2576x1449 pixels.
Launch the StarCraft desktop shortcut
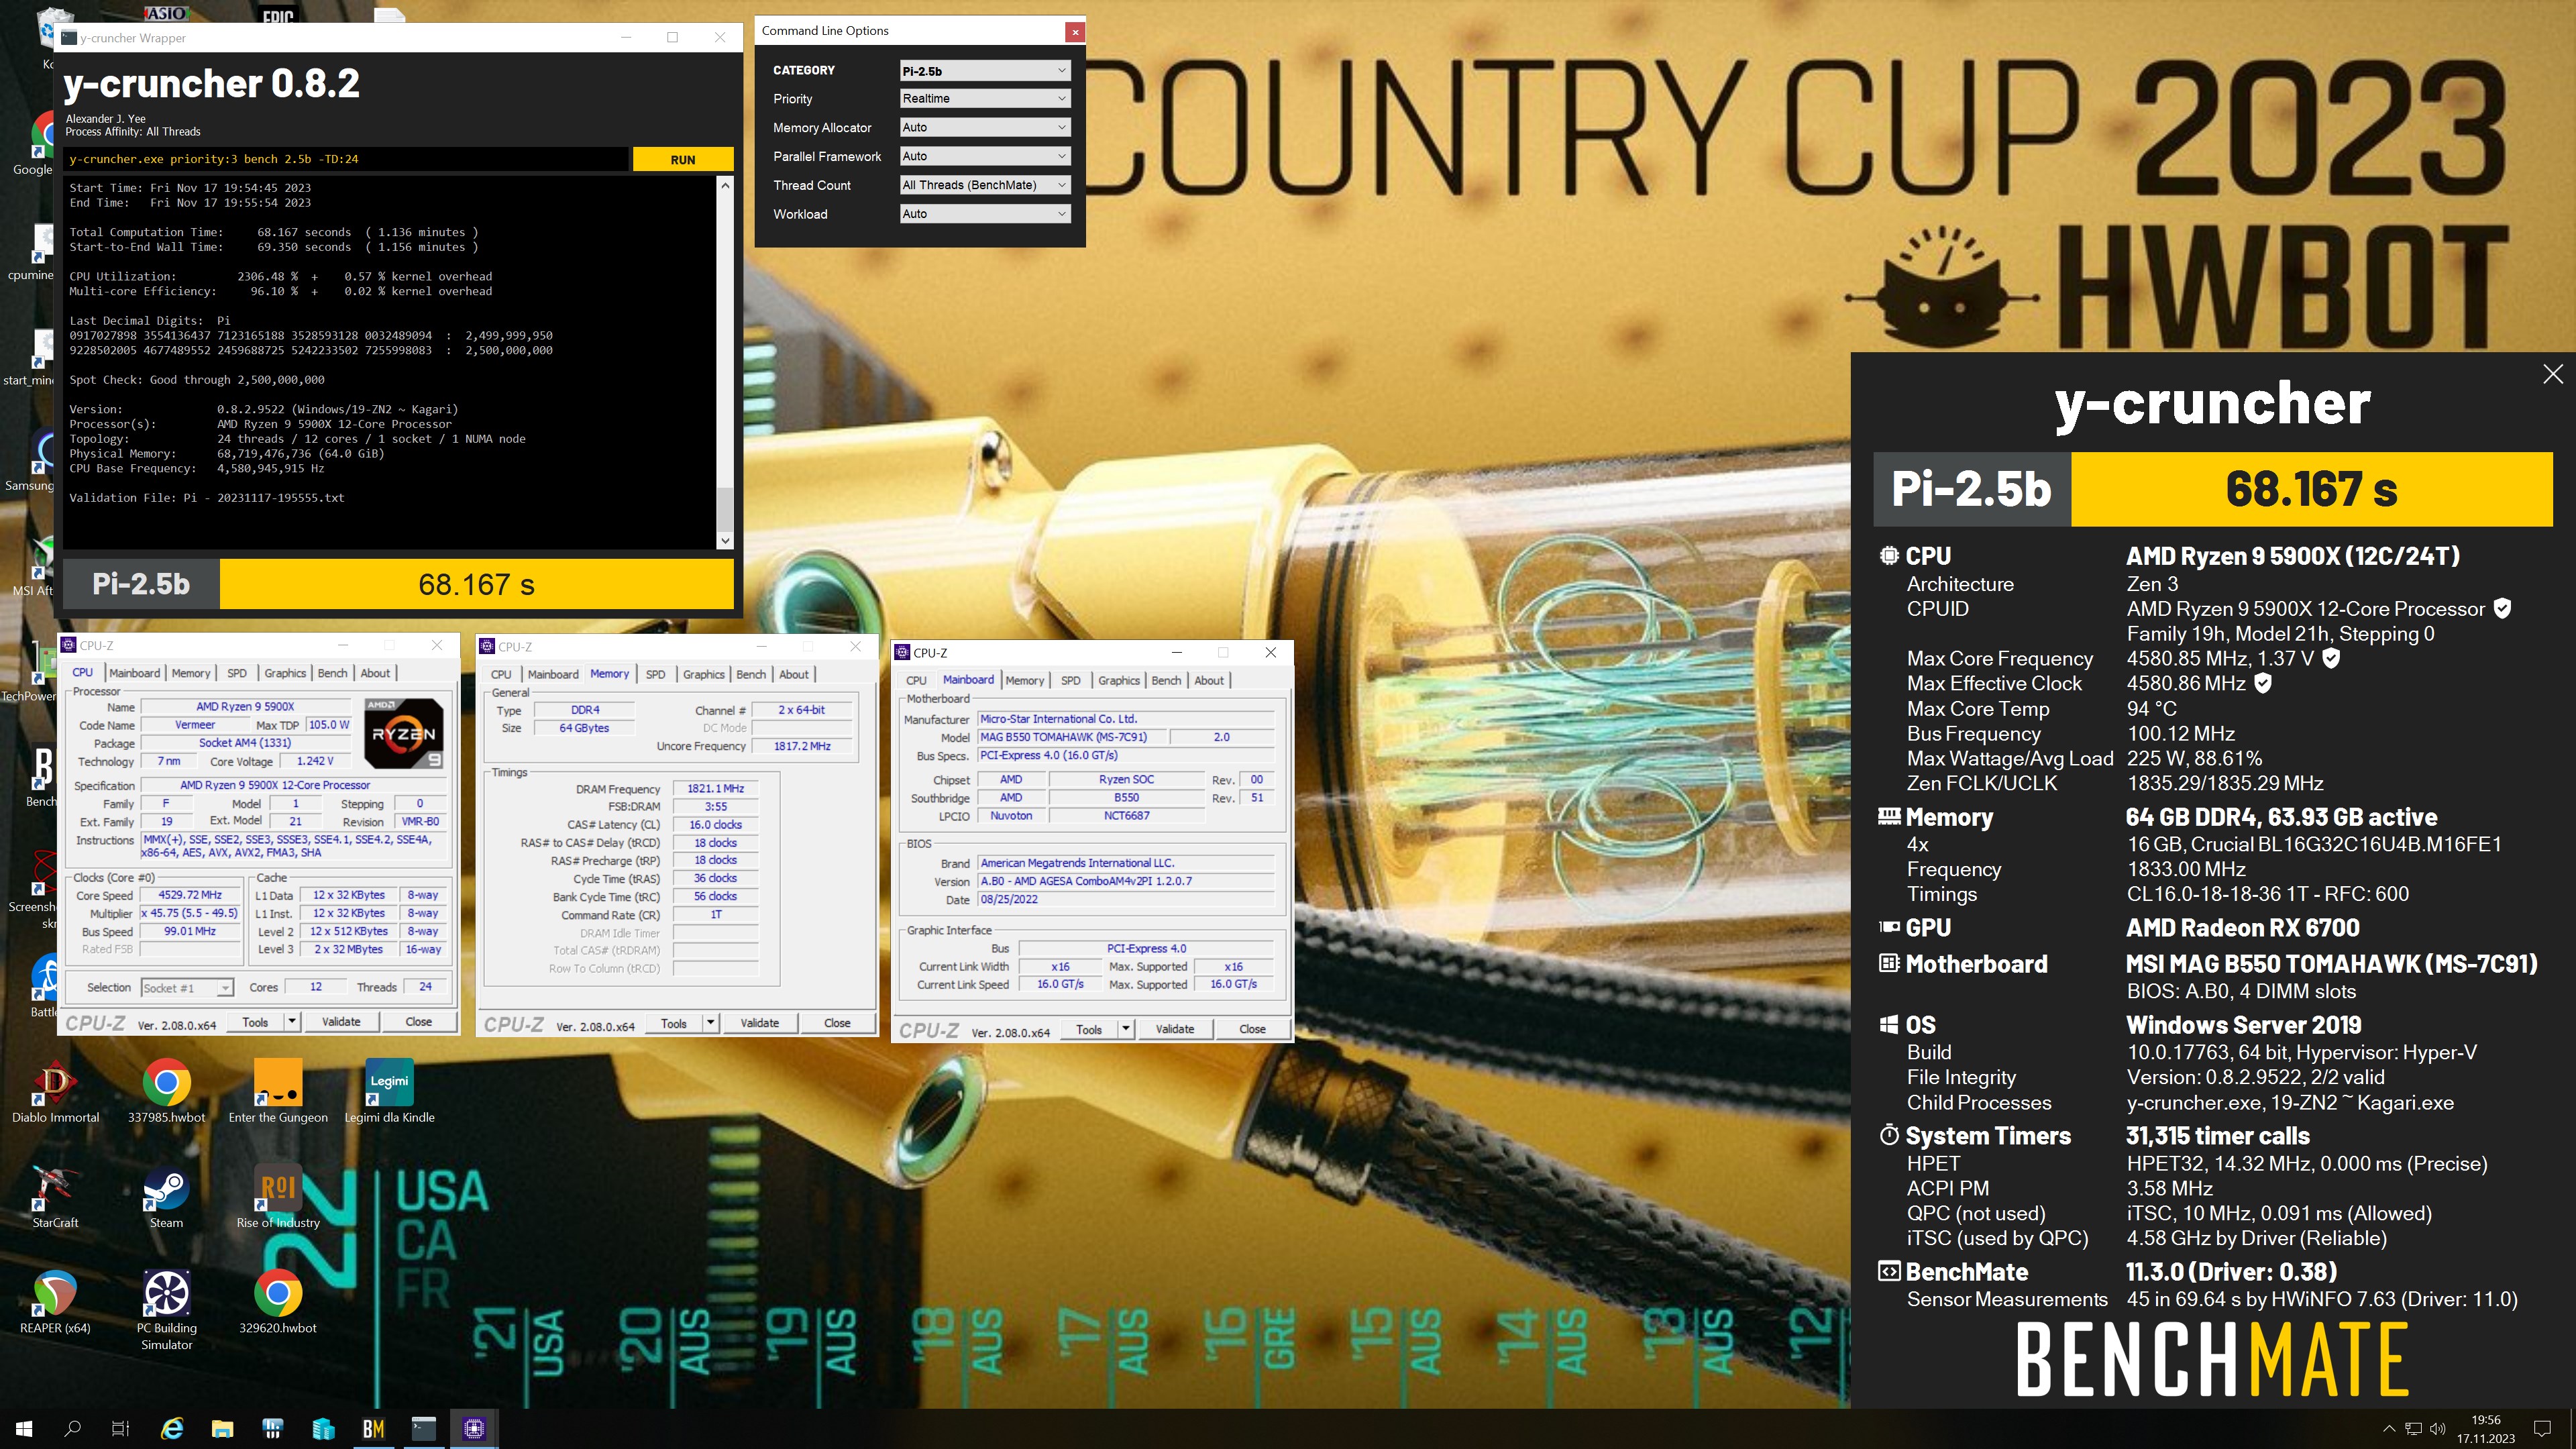pyautogui.click(x=55, y=1196)
